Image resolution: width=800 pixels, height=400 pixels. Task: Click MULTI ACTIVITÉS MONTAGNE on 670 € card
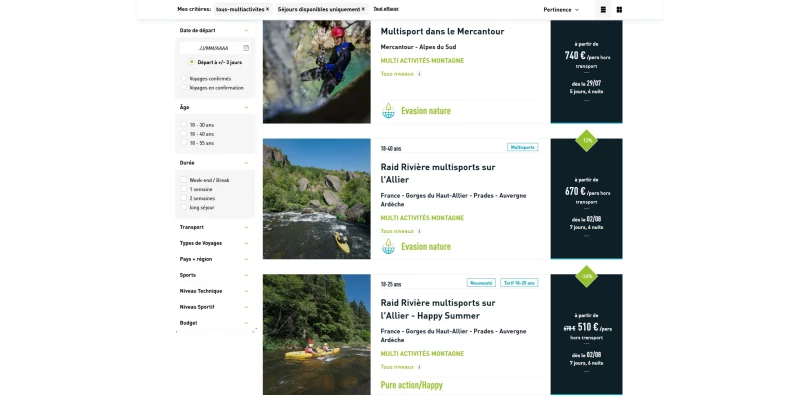pos(422,218)
